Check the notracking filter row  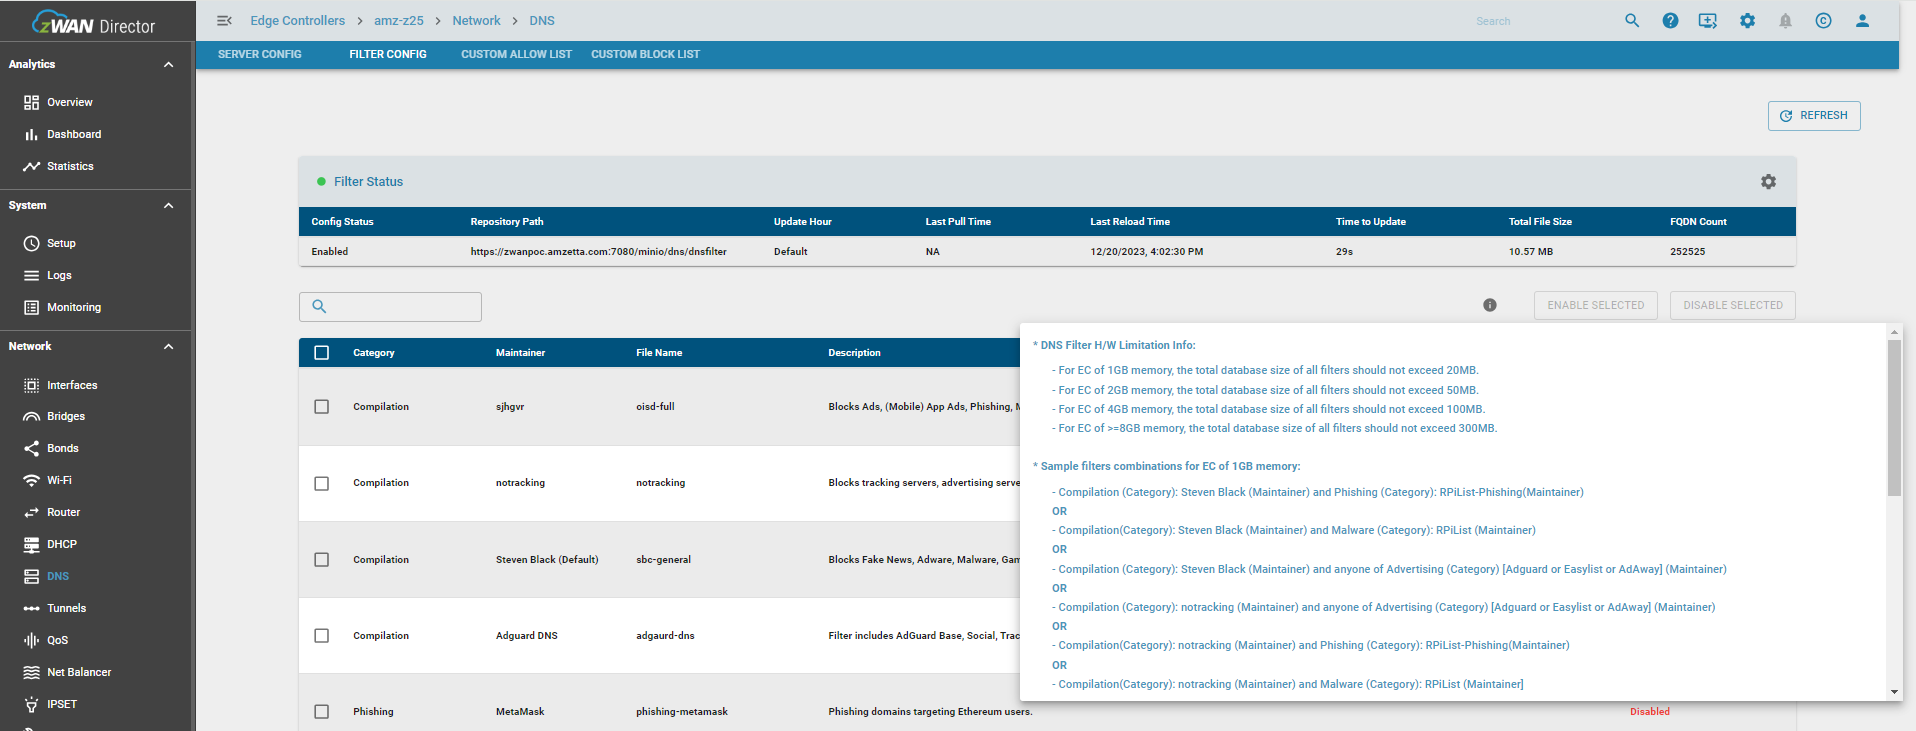[x=321, y=483]
